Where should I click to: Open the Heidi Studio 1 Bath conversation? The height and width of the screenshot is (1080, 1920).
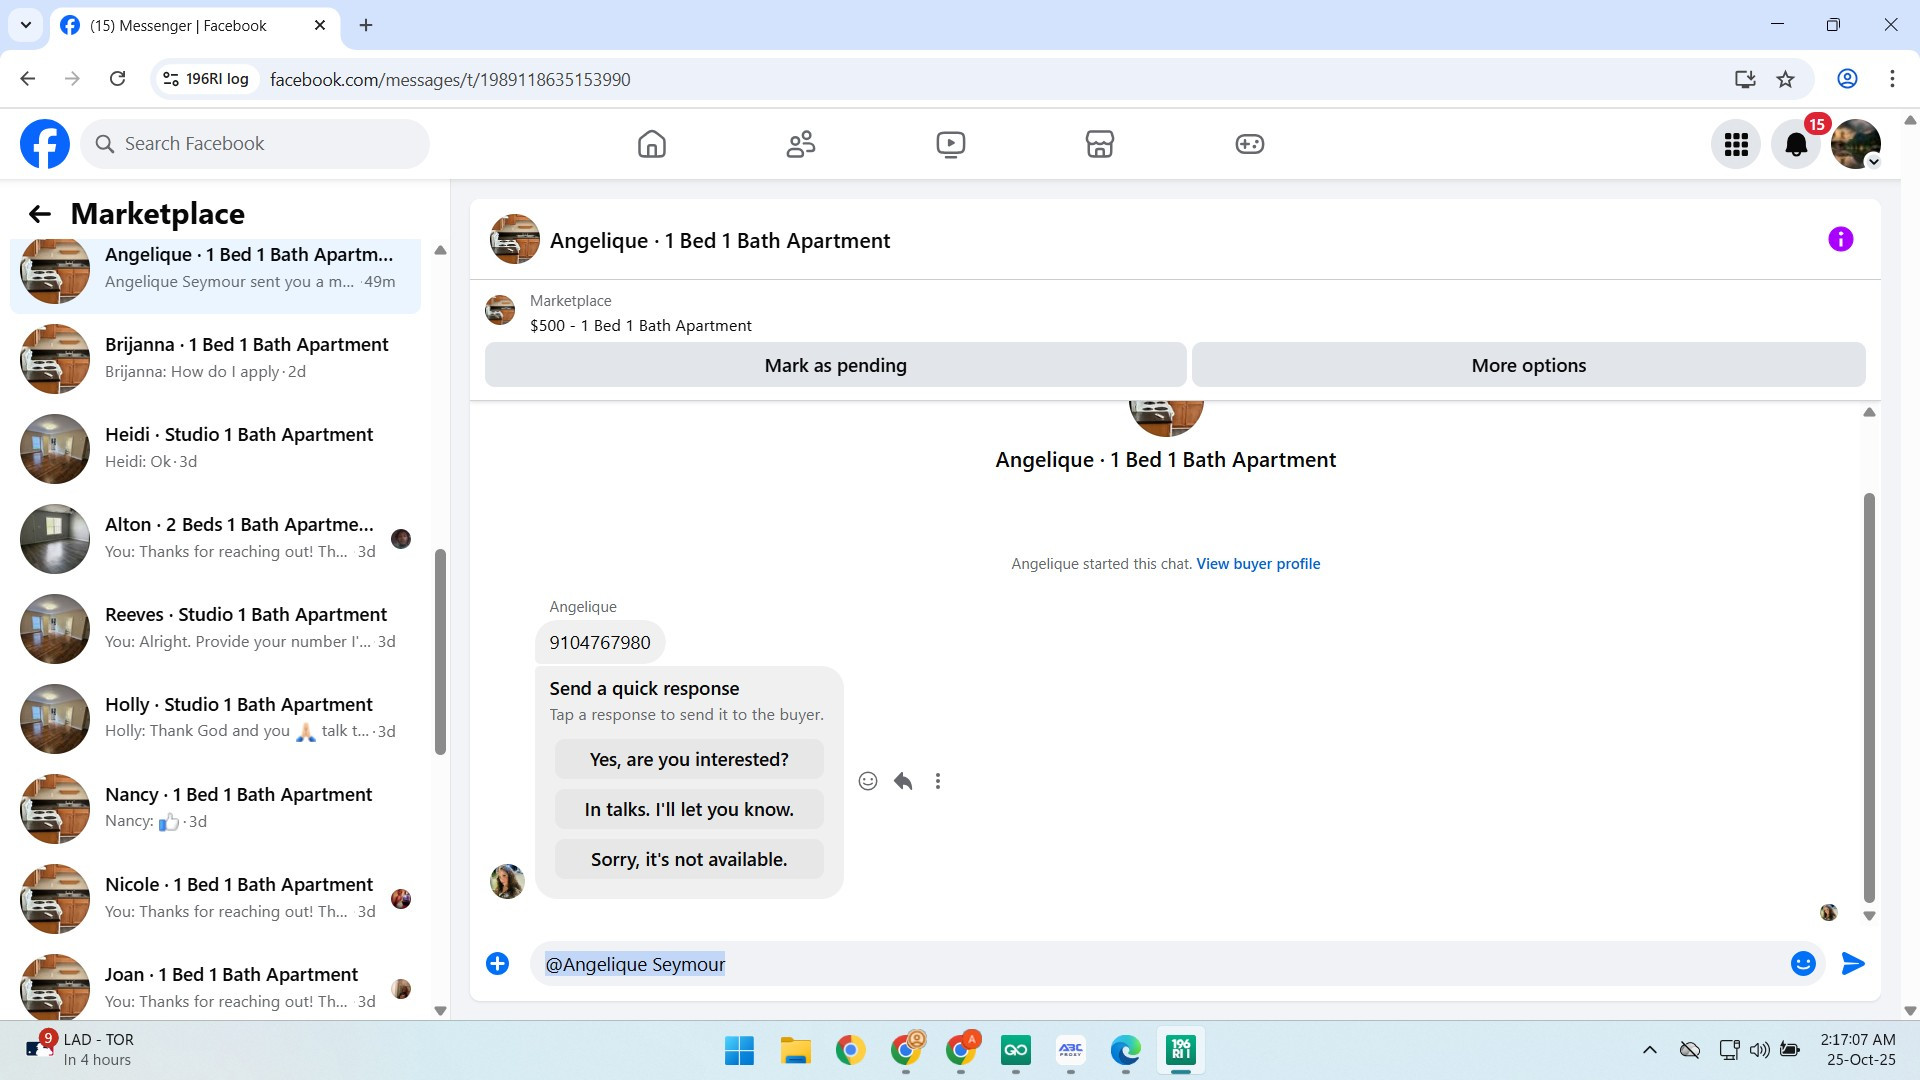click(215, 448)
